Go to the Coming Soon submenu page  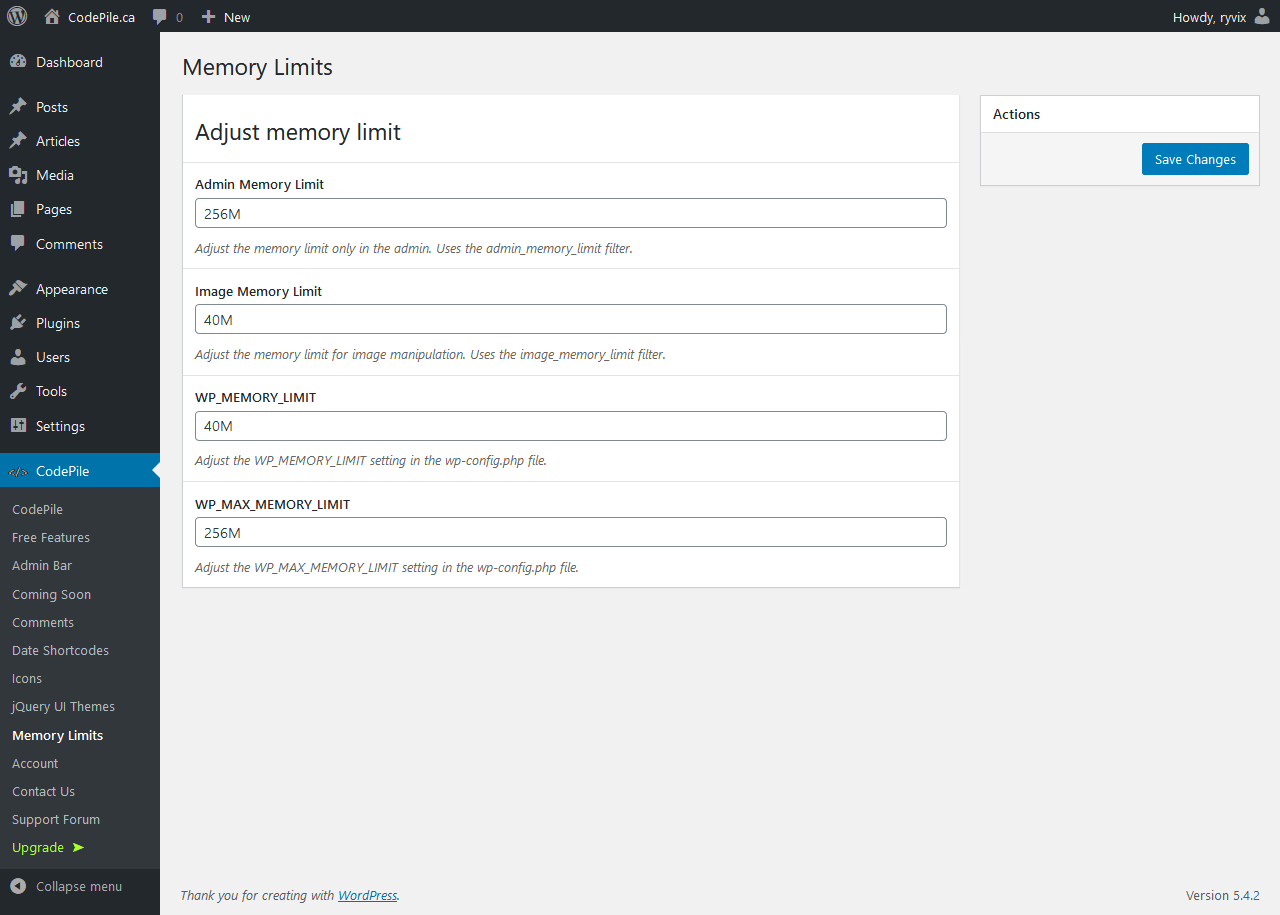tap(51, 594)
